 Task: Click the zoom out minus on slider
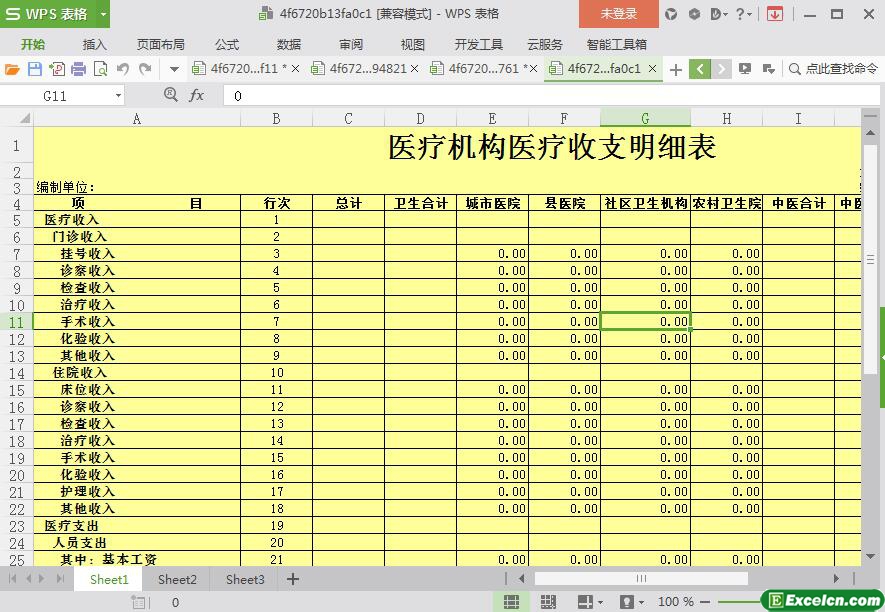[706, 602]
